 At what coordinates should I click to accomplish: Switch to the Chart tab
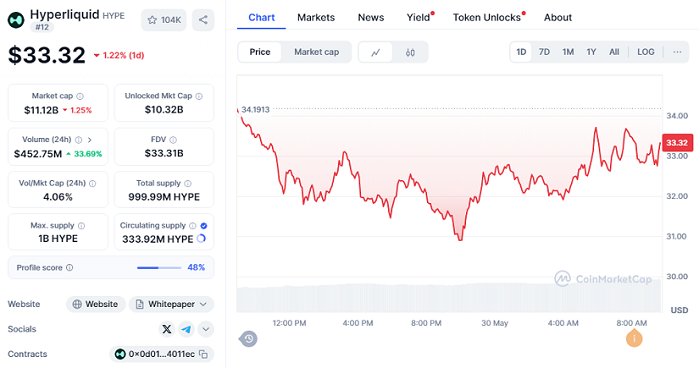tap(261, 17)
